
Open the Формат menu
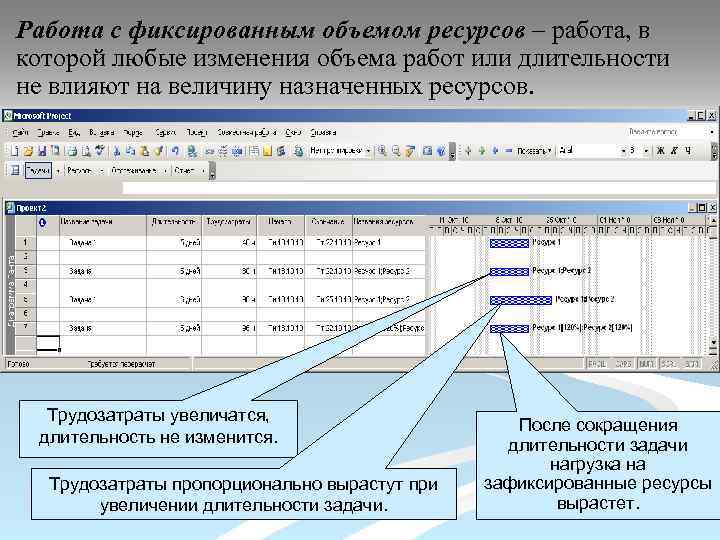(133, 132)
